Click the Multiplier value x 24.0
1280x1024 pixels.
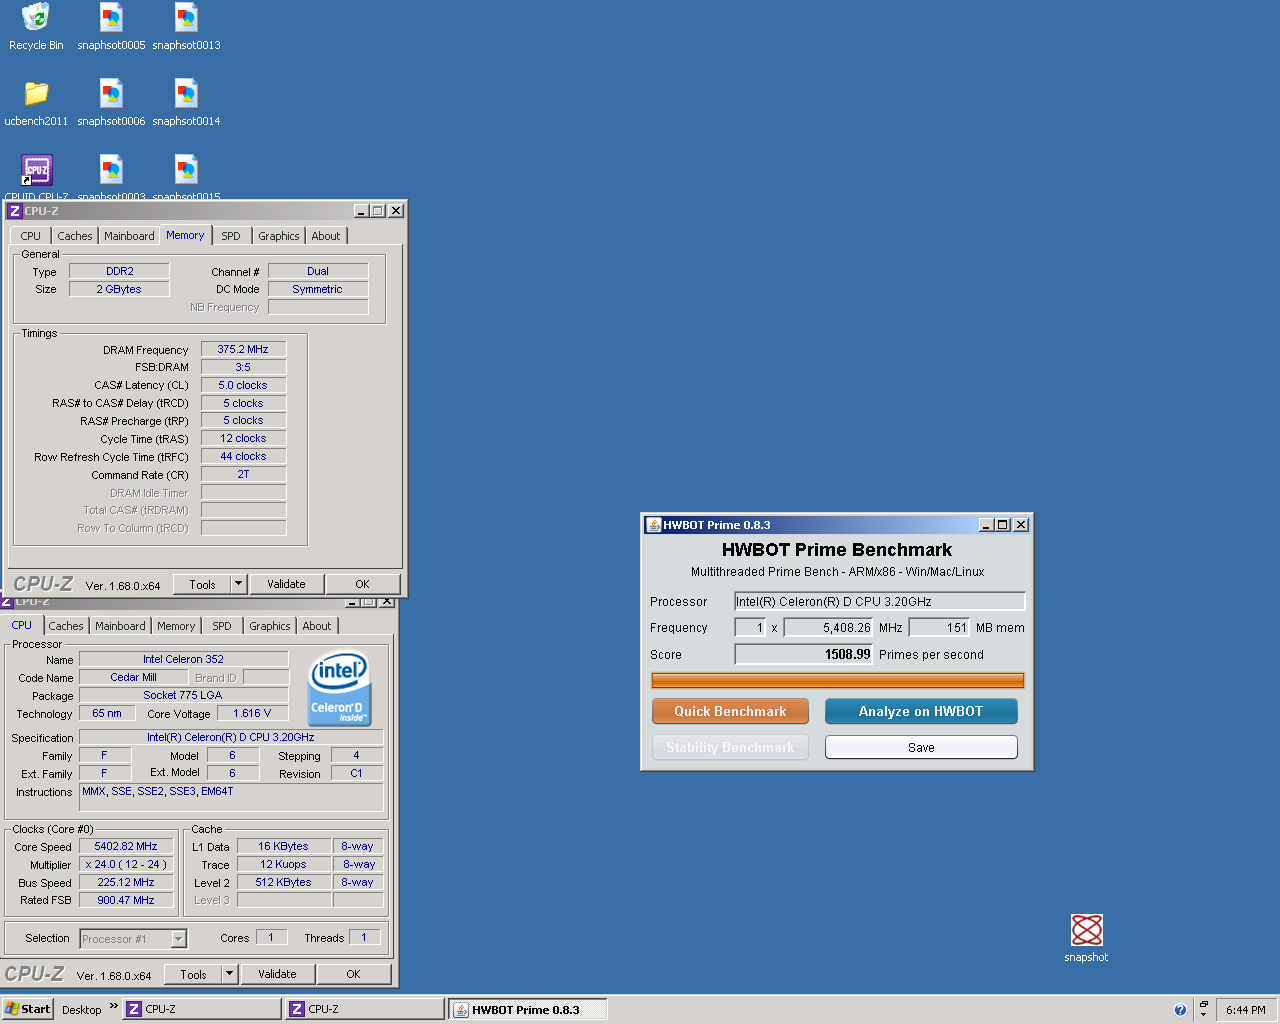point(126,864)
